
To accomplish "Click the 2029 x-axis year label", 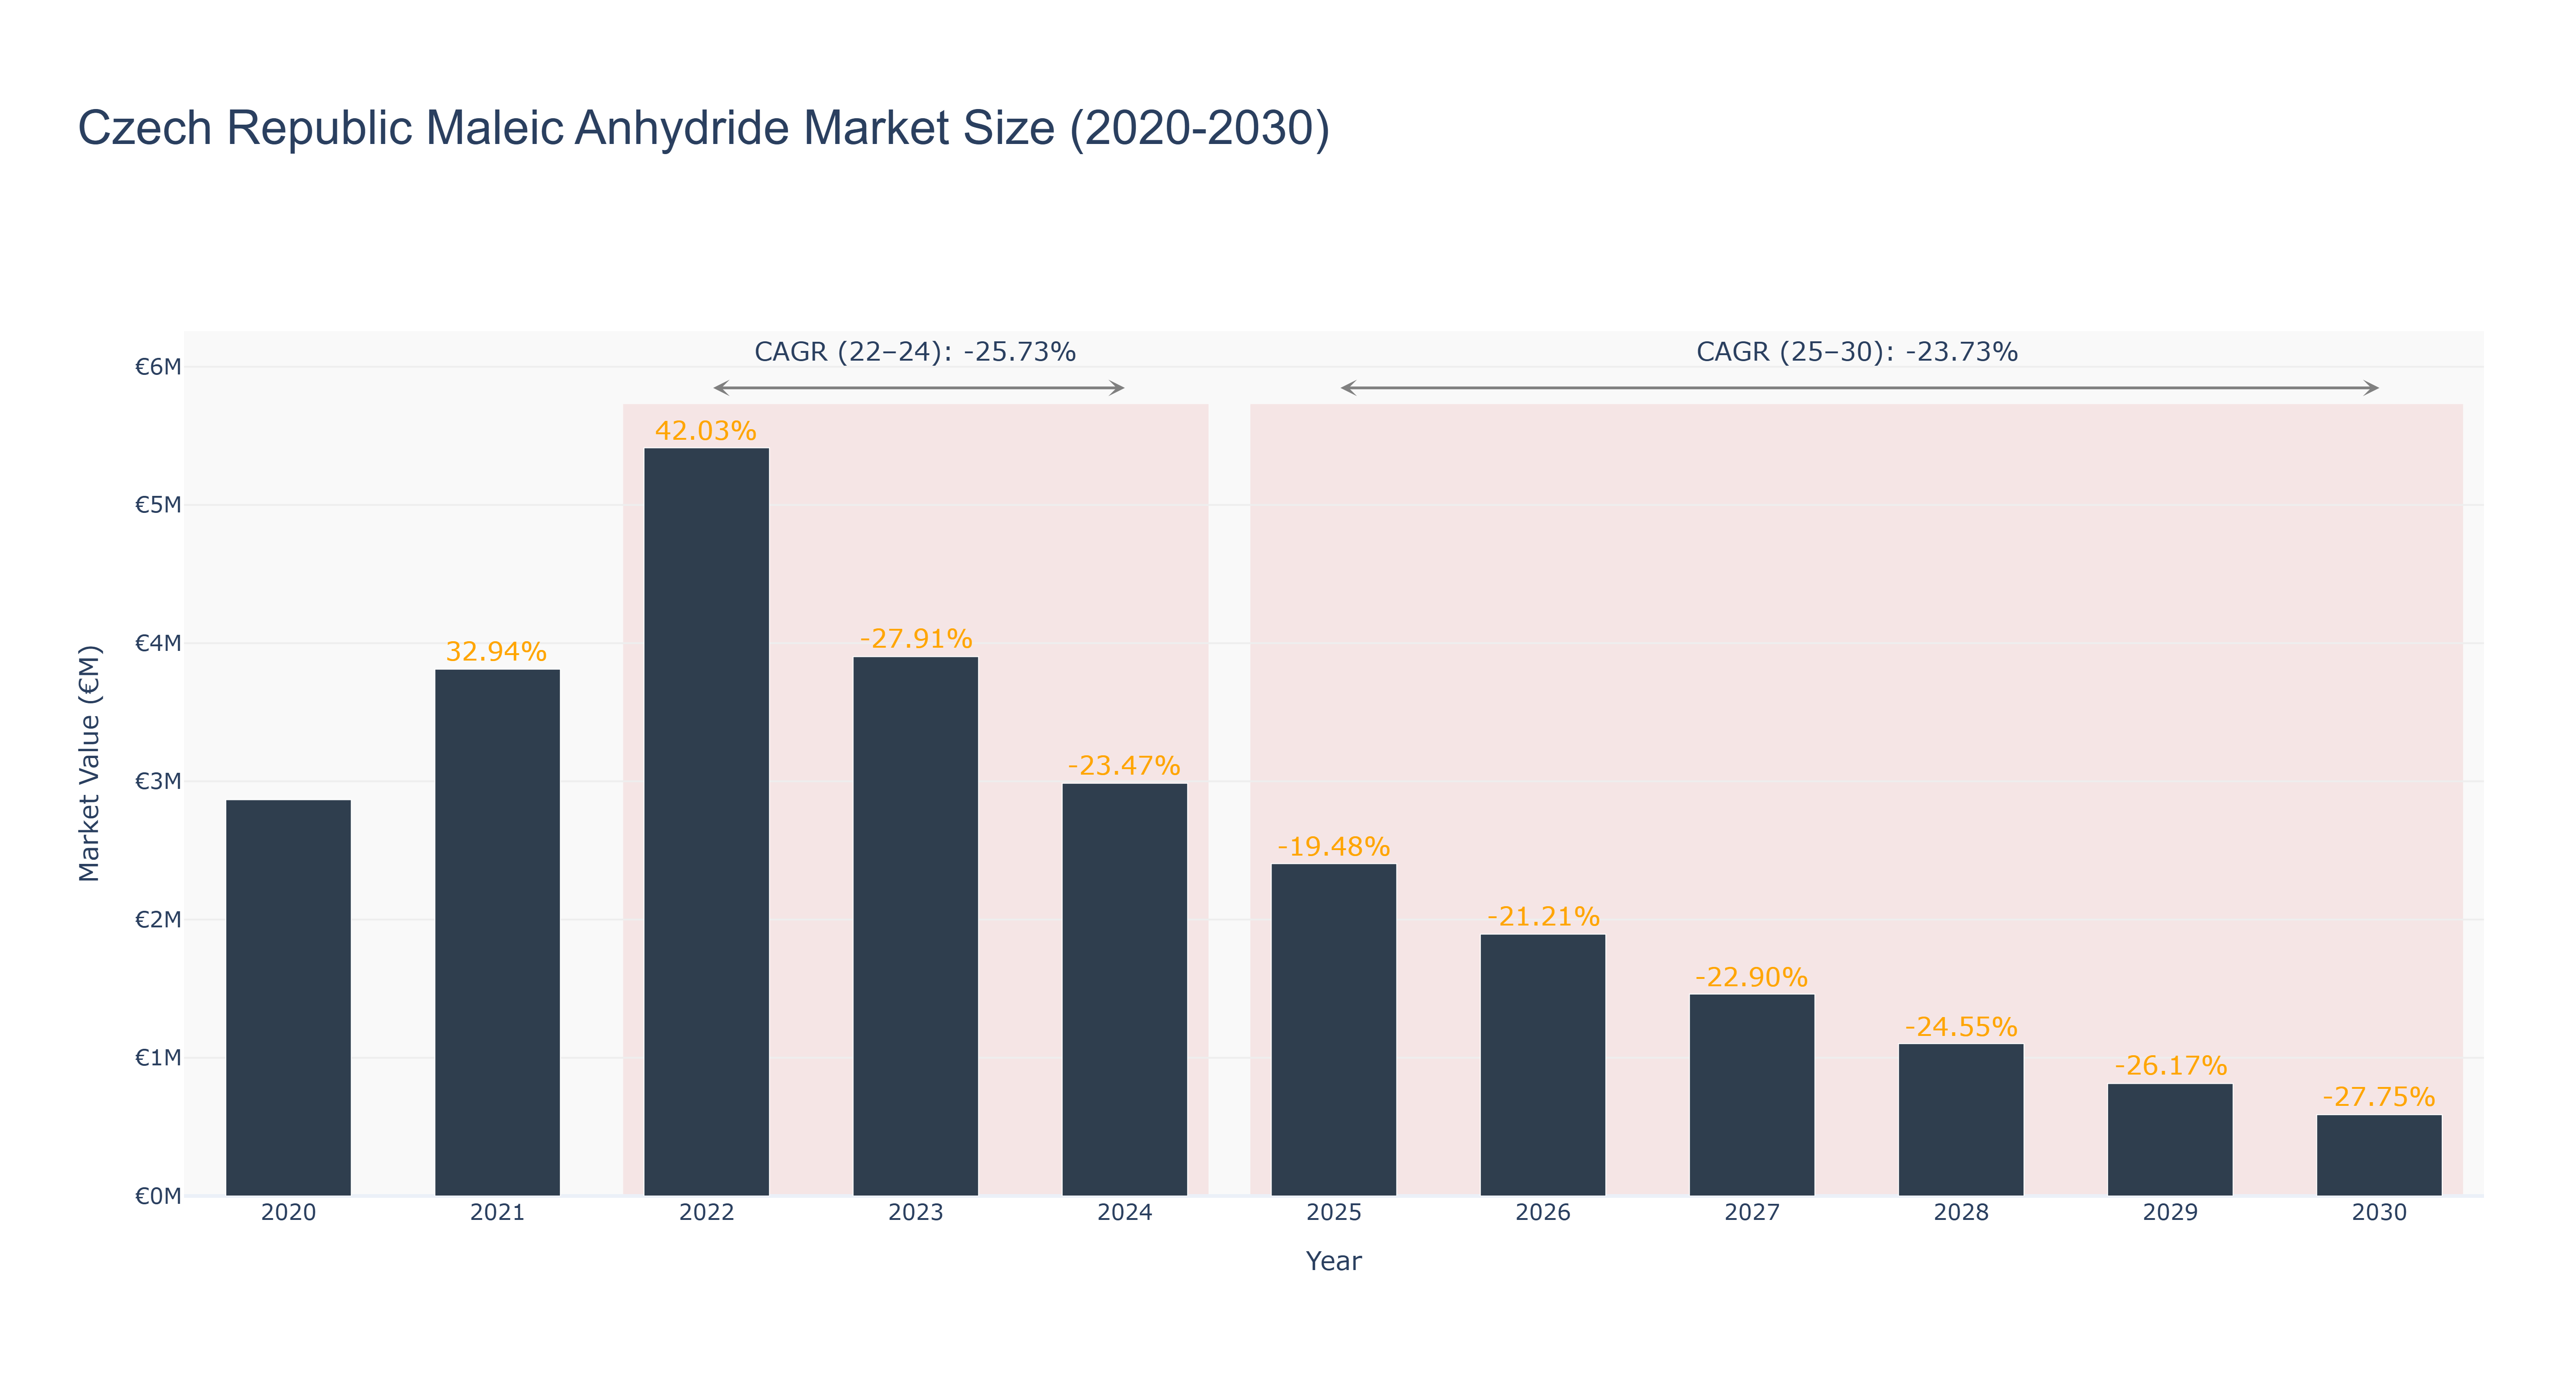I will click(x=2169, y=1213).
